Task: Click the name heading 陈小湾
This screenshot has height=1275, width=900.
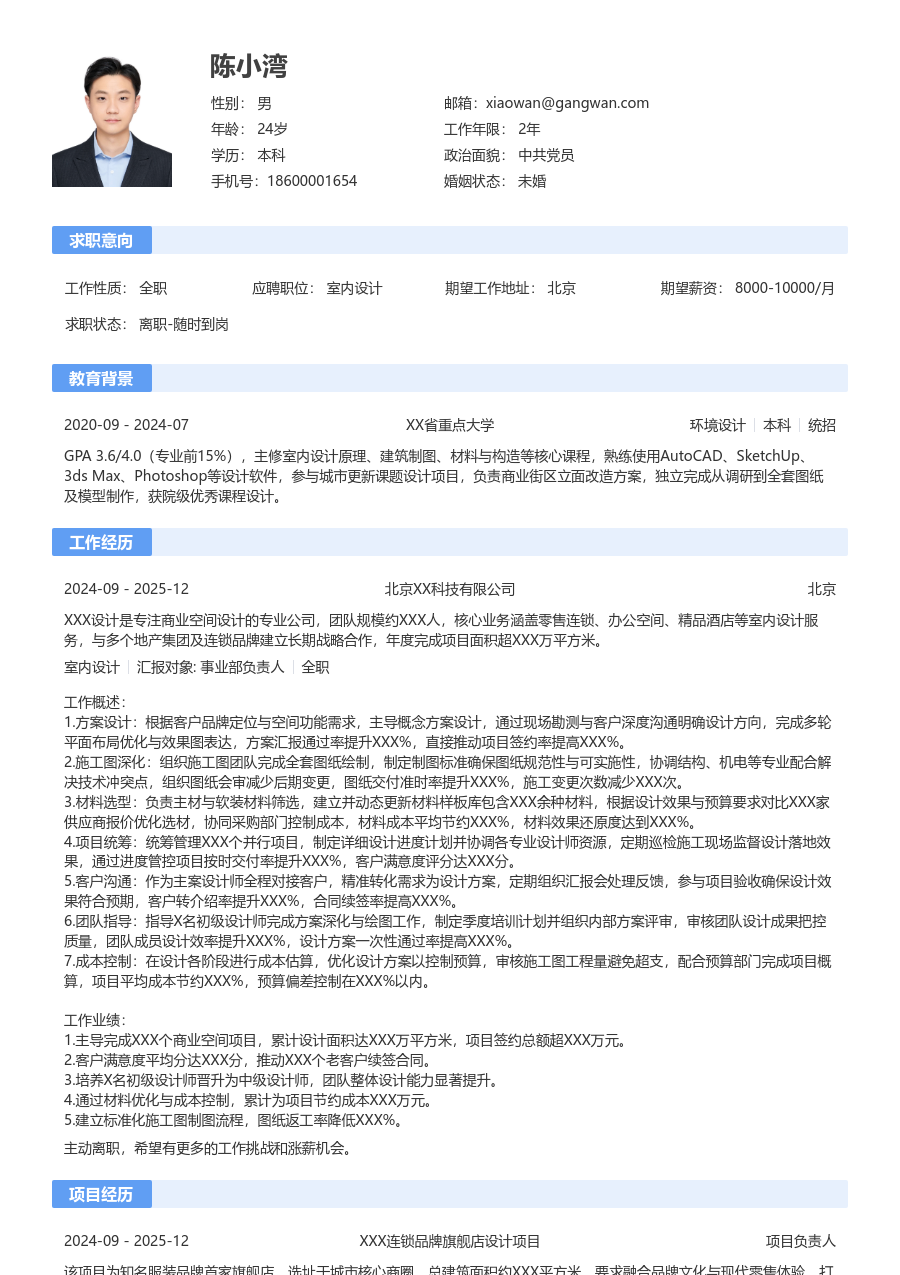Action: tap(249, 66)
